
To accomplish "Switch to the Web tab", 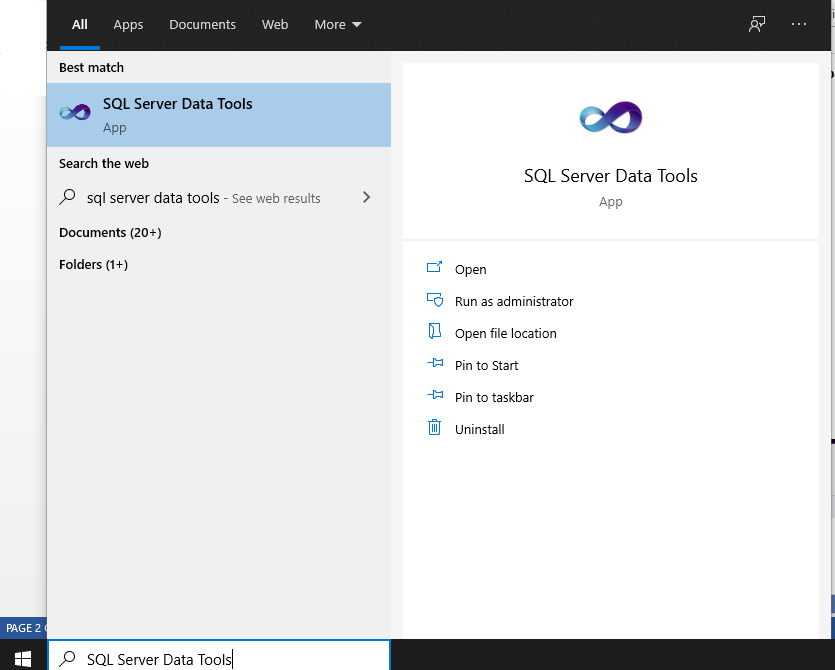I will (x=274, y=25).
